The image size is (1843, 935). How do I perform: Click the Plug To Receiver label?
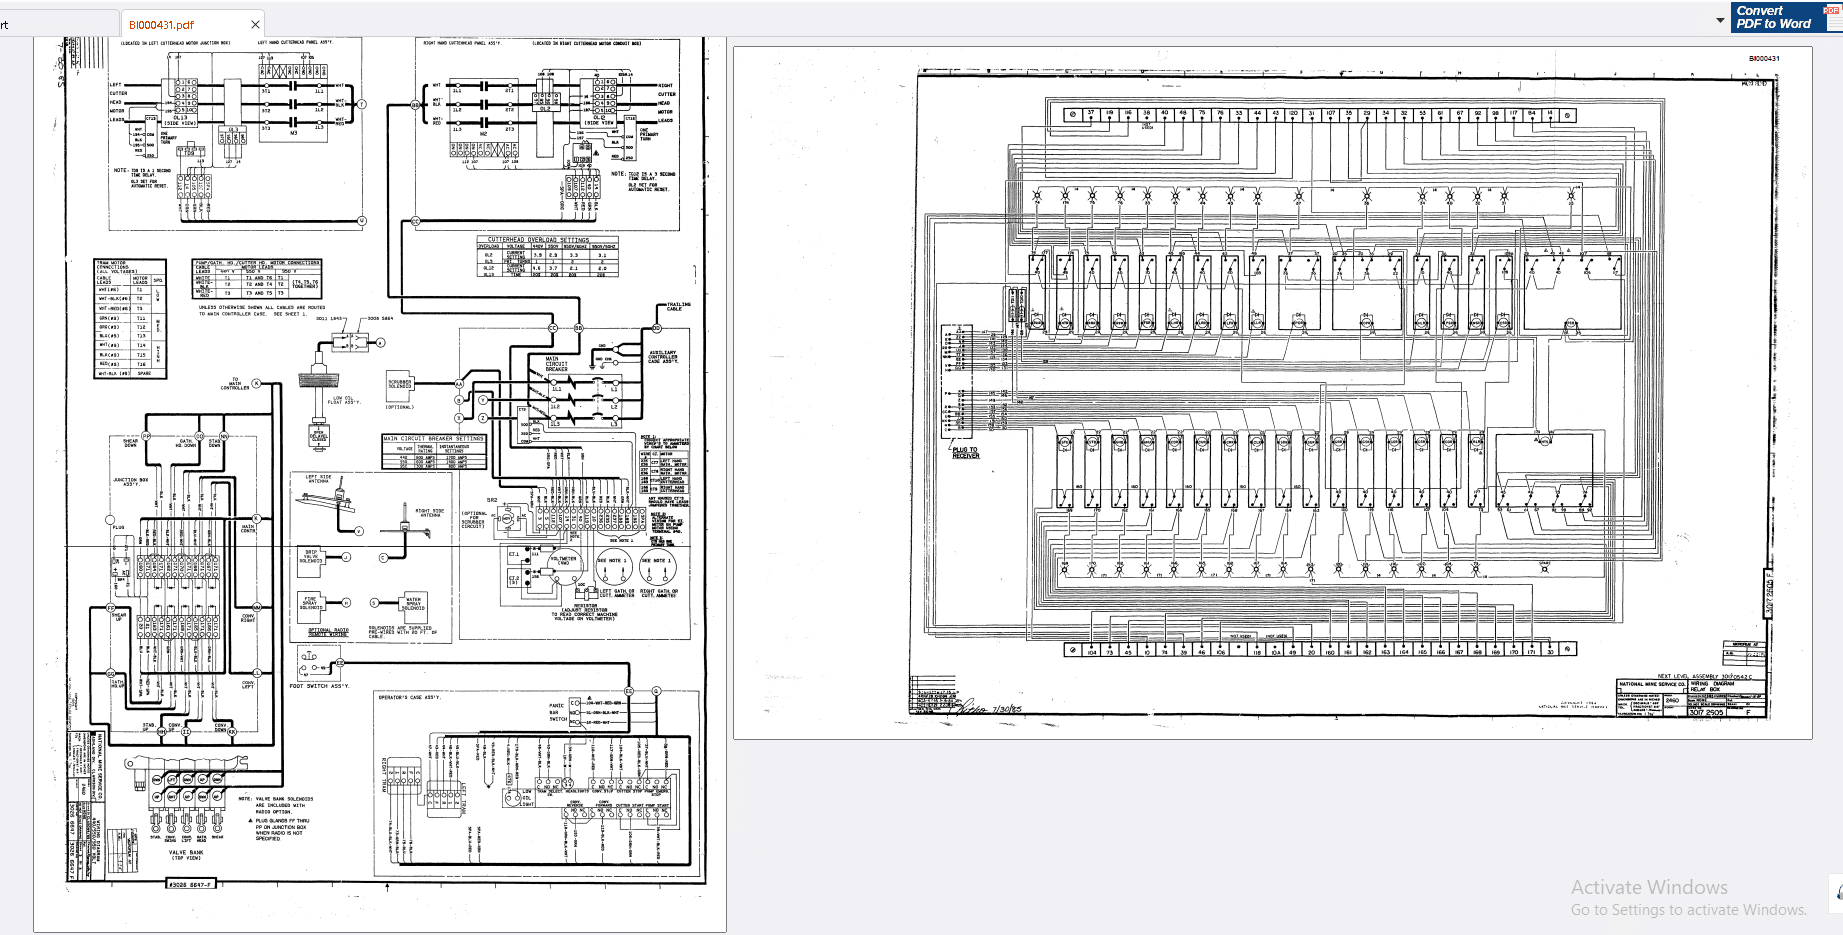coord(966,453)
